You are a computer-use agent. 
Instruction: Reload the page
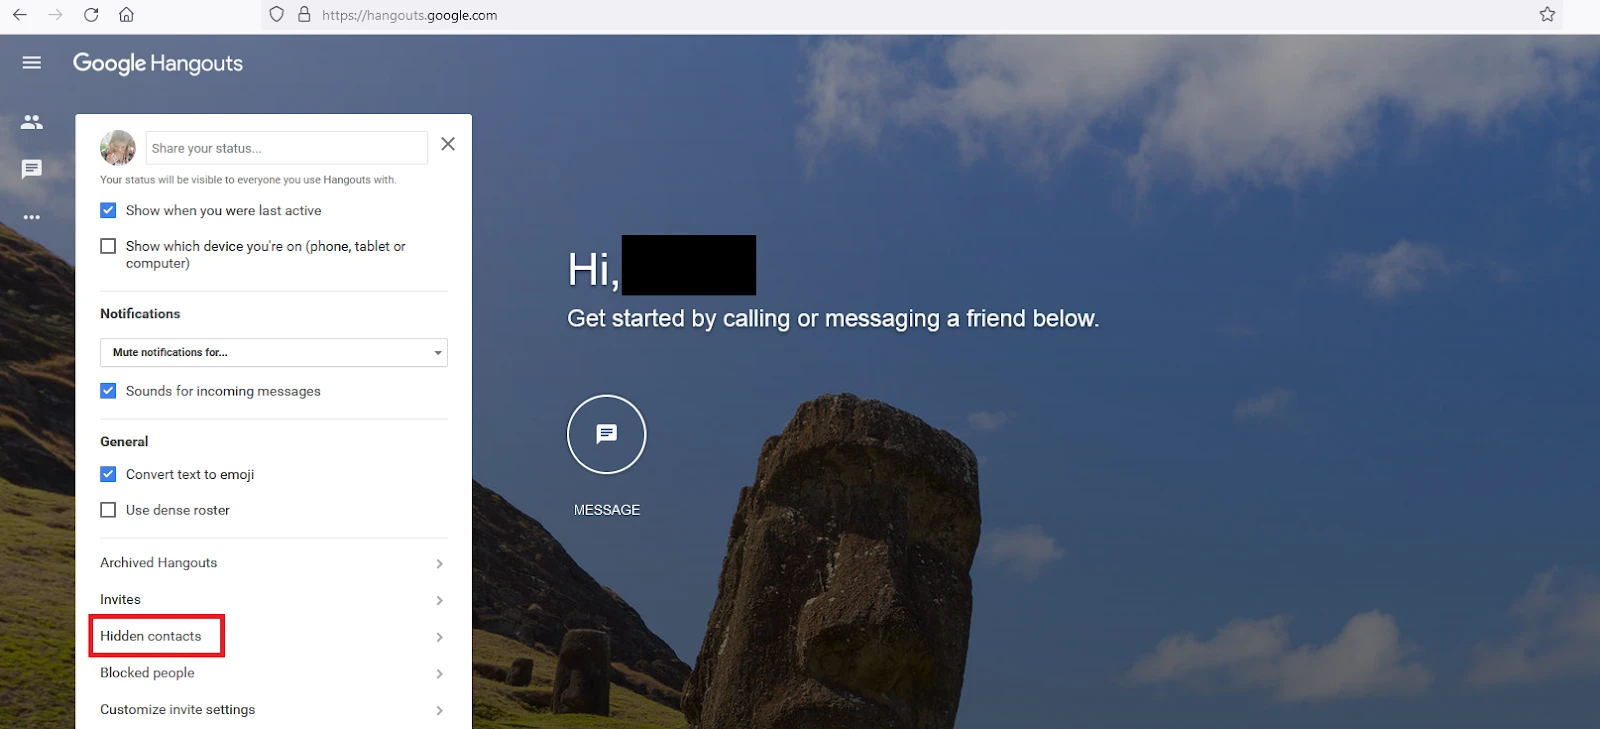pos(91,15)
